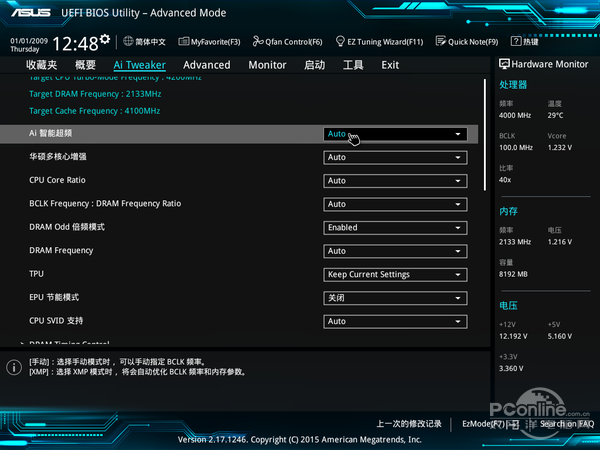This screenshot has height=450, width=600.
Task: Open Qfan Control(F6)
Action: pyautogui.click(x=287, y=41)
